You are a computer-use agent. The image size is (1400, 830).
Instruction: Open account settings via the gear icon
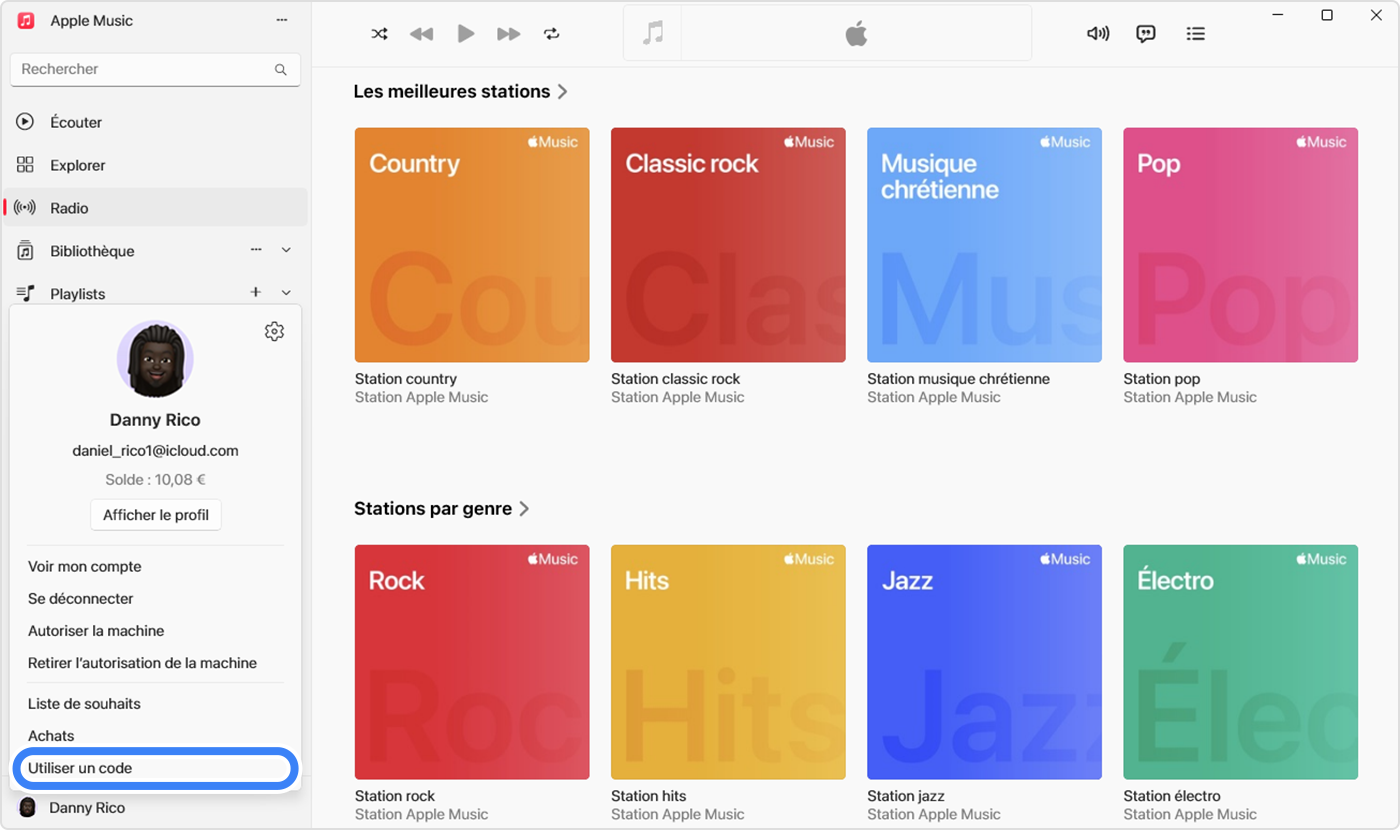pos(274,331)
